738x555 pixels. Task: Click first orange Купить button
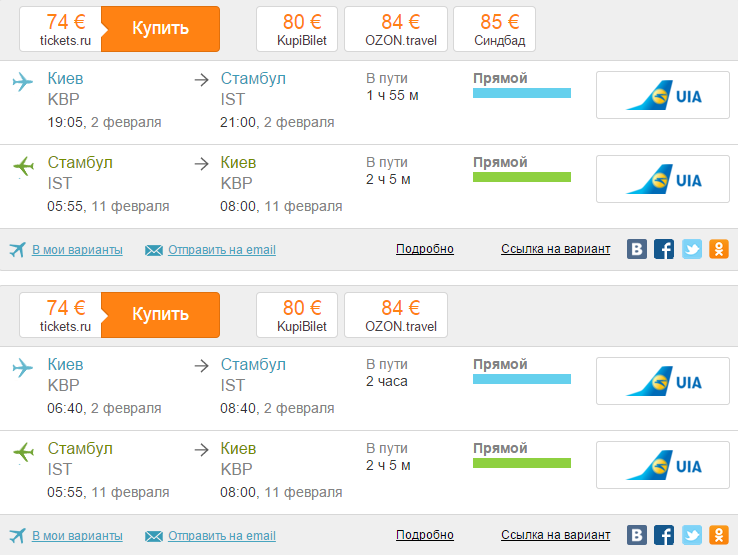tap(160, 28)
